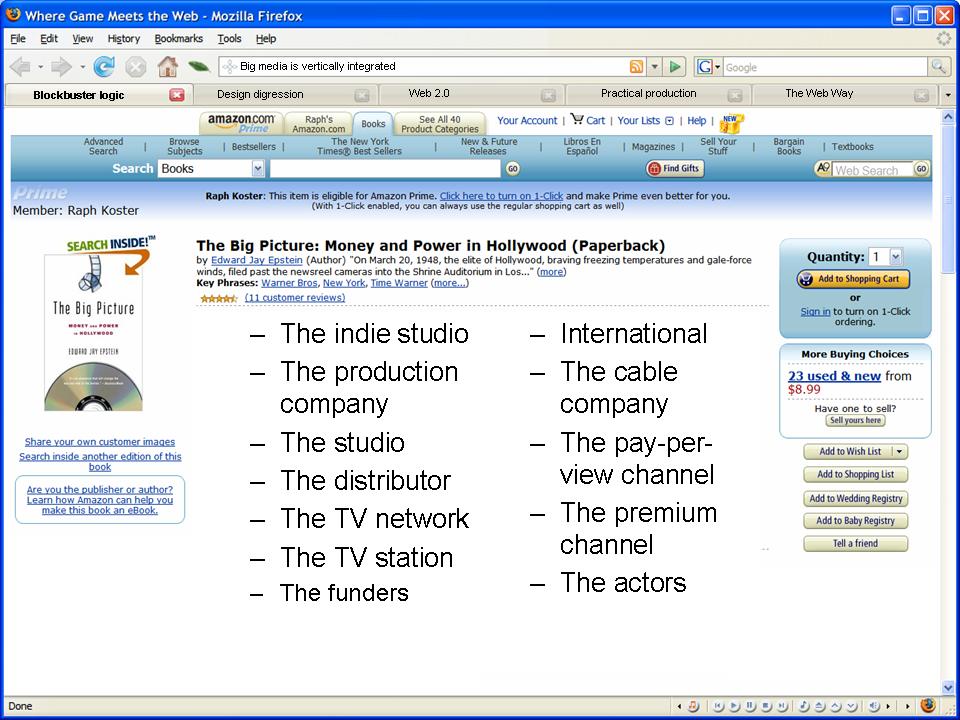
Task: Click the green leaf toolbar icon
Action: click(198, 66)
